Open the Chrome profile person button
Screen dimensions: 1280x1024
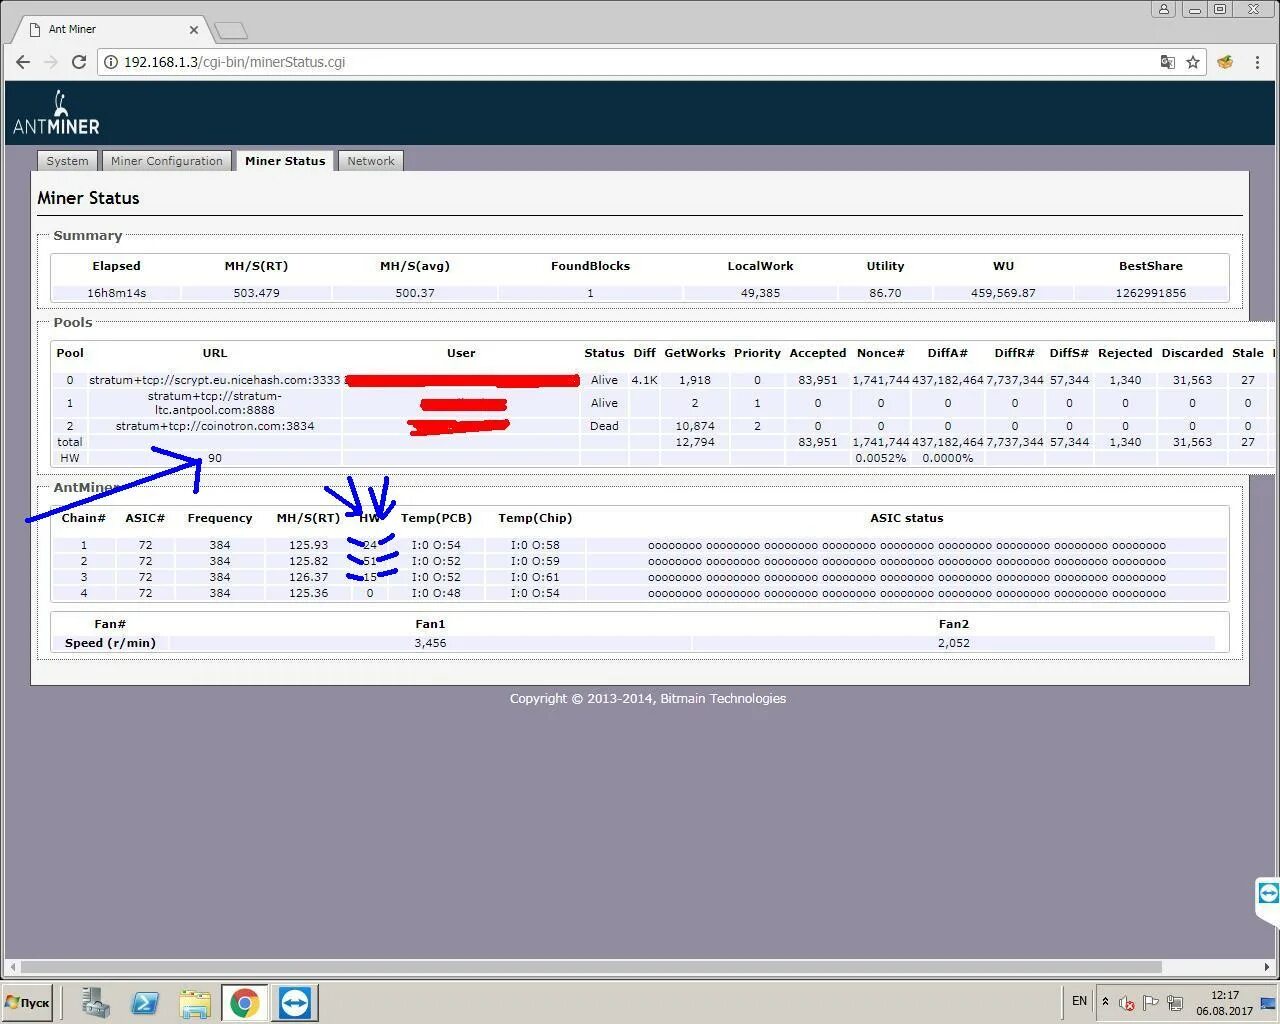(x=1163, y=9)
